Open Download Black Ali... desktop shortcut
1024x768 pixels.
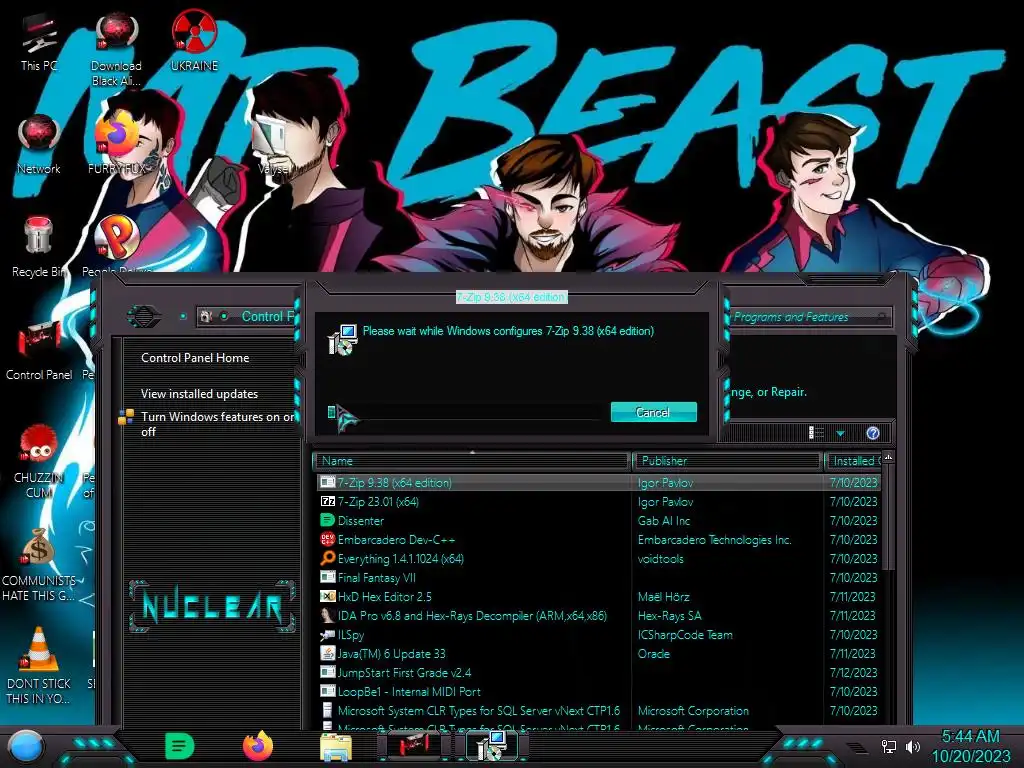coord(116,51)
